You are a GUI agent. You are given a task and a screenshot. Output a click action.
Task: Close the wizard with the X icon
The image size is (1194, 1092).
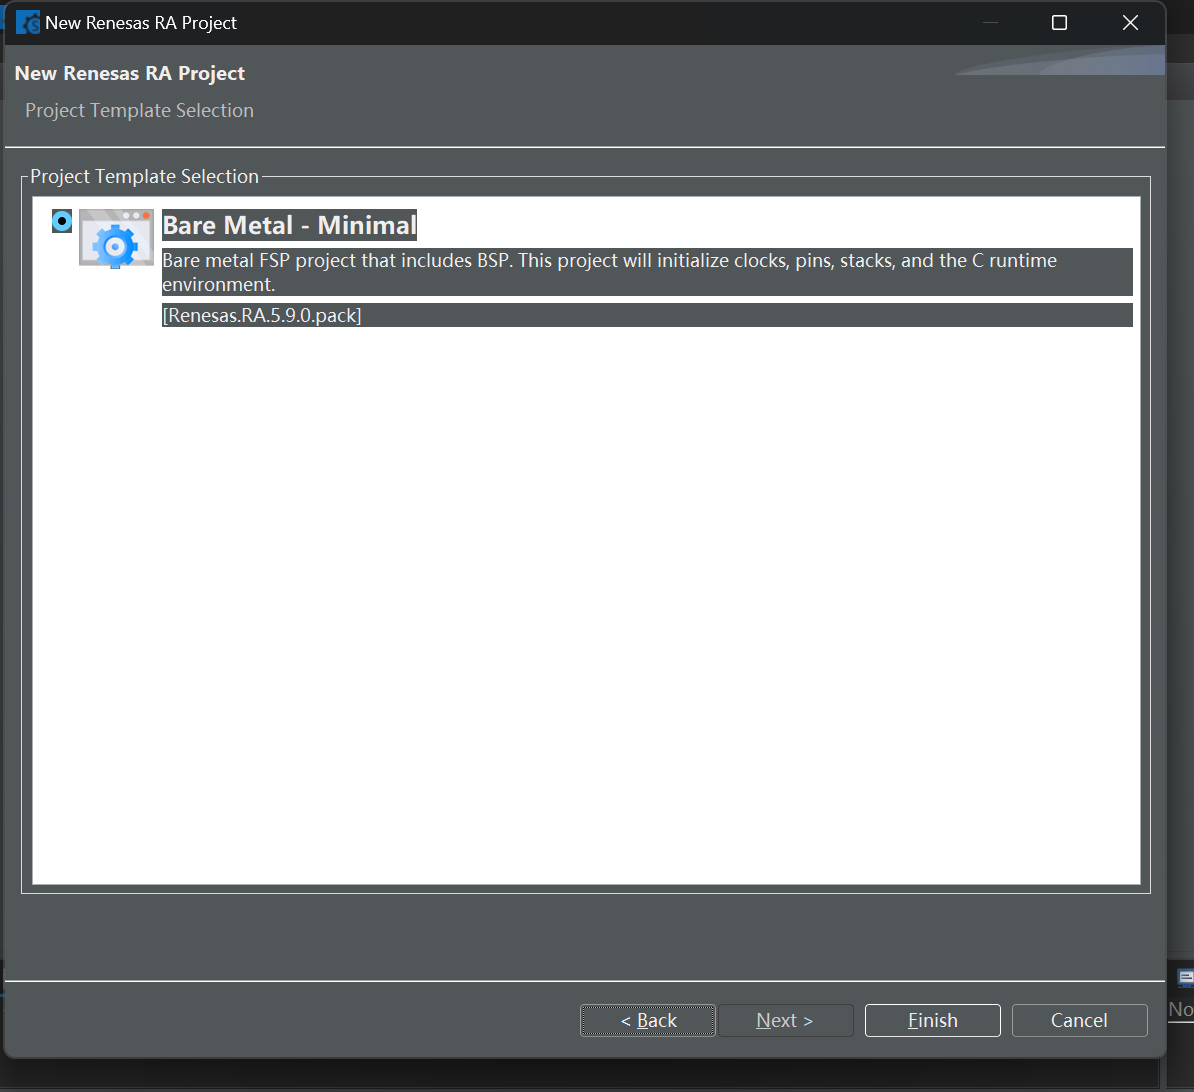coord(1130,23)
